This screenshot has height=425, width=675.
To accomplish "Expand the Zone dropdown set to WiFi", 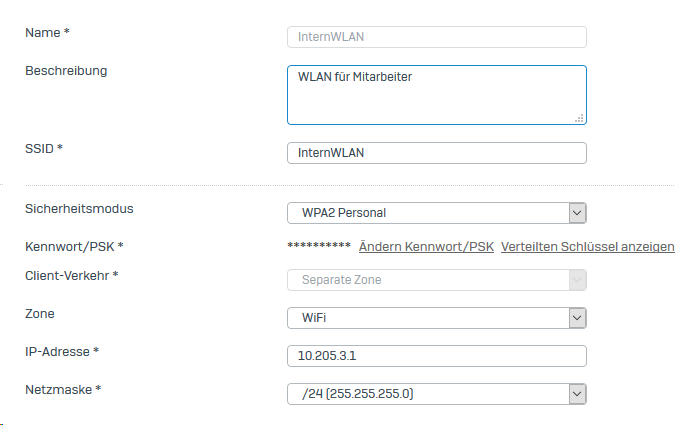I will click(436, 318).
